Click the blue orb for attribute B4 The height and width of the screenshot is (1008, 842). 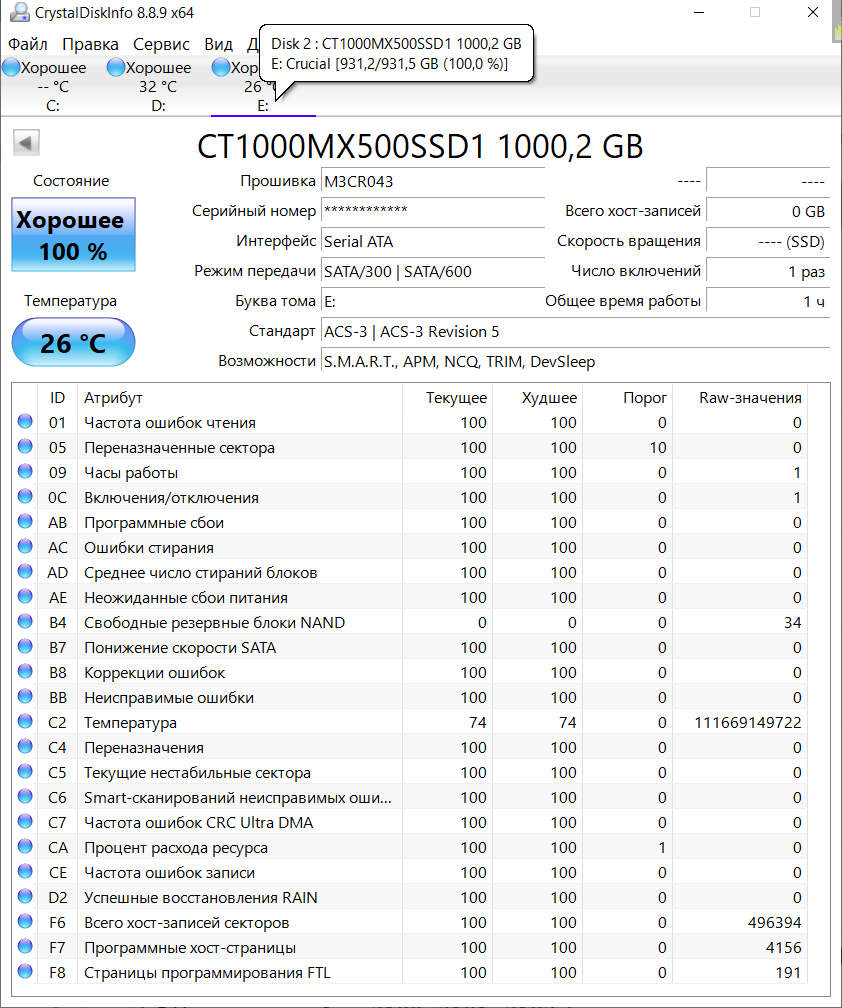click(x=25, y=623)
